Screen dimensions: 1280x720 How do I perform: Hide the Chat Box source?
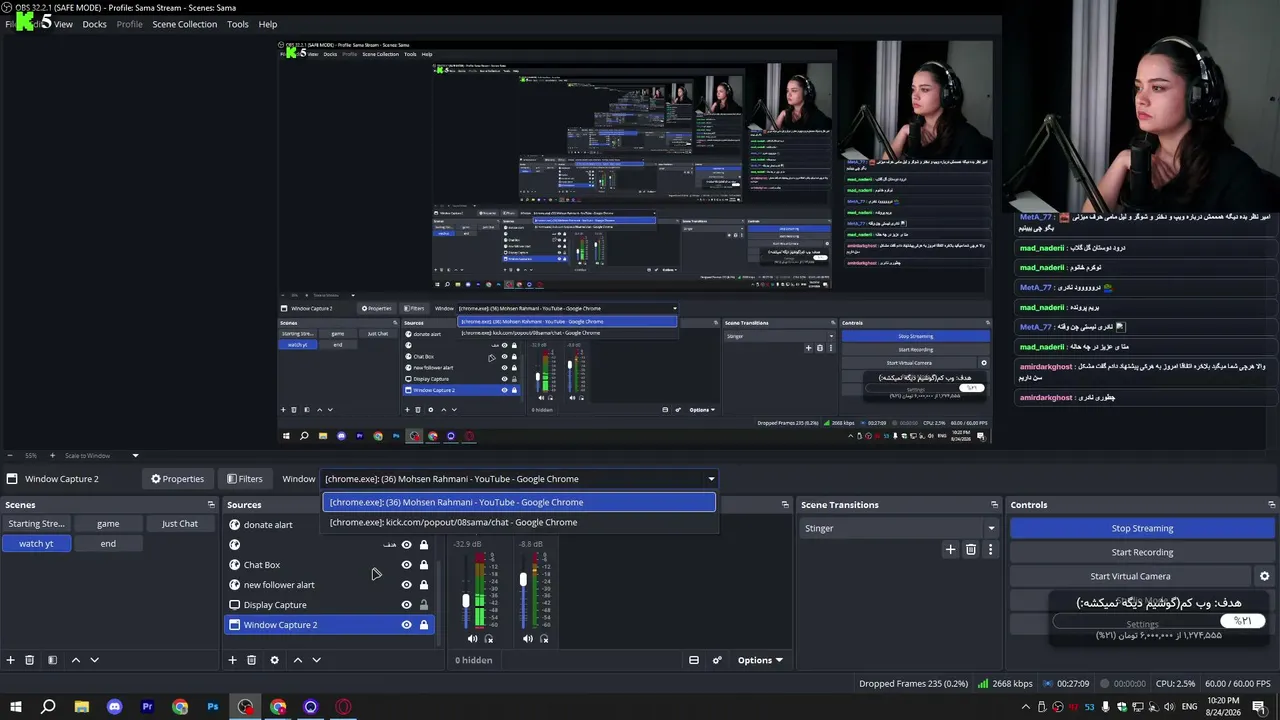click(406, 565)
